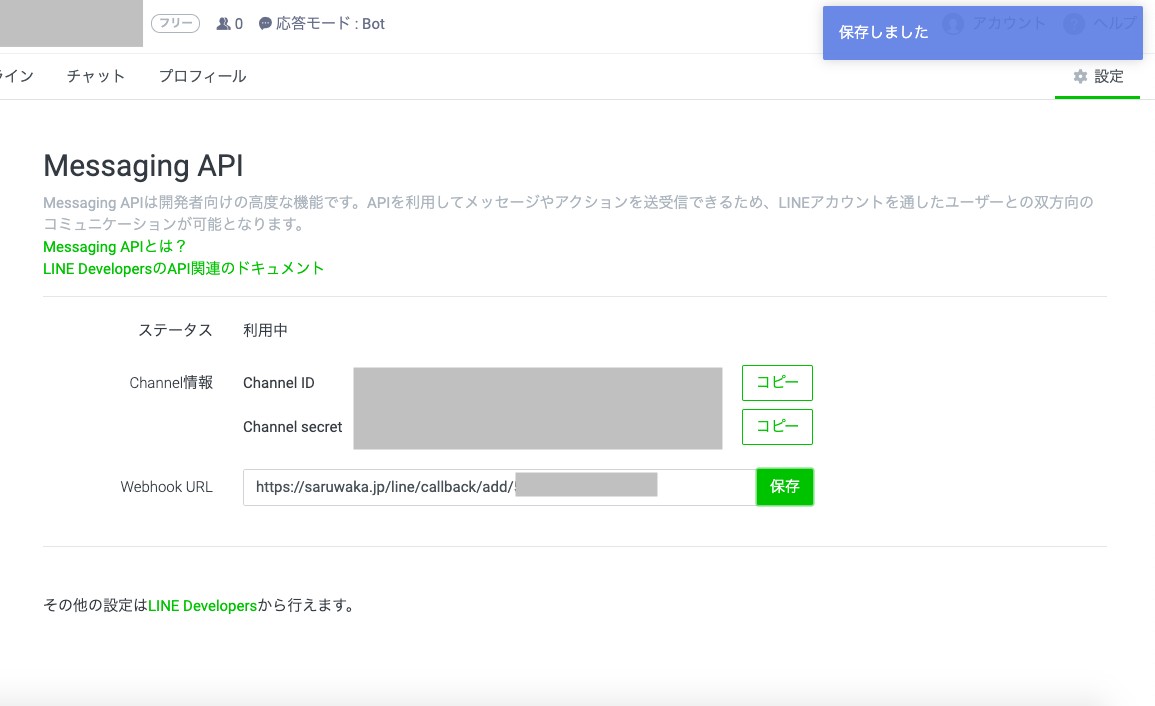Open LINE Developers link at bottom
The width and height of the screenshot is (1155, 706).
coord(203,606)
